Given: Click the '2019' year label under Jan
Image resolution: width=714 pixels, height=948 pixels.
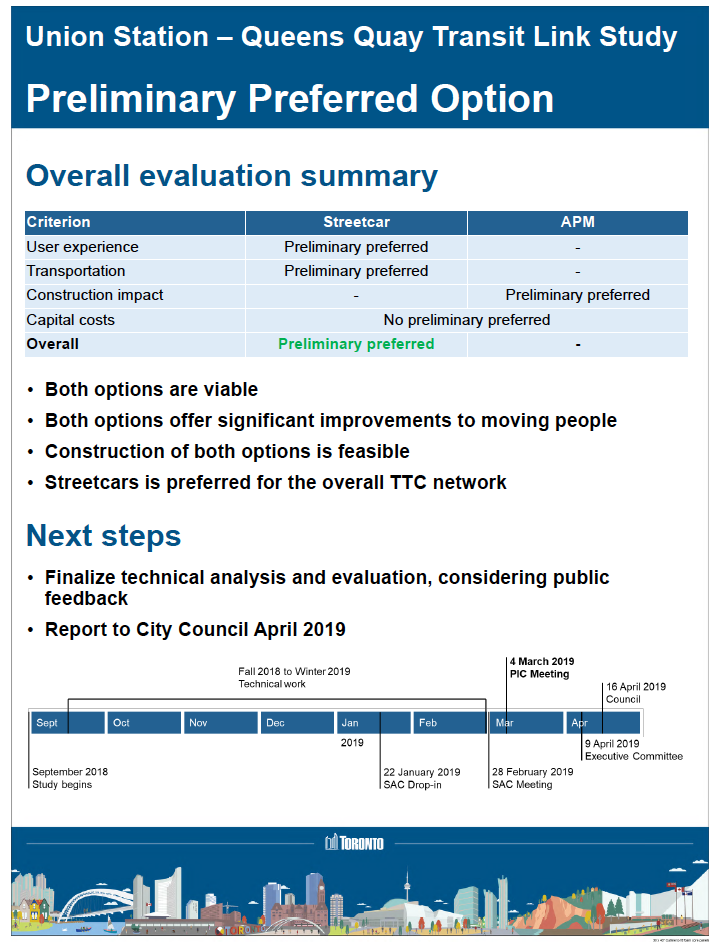Looking at the screenshot, I should 352,742.
